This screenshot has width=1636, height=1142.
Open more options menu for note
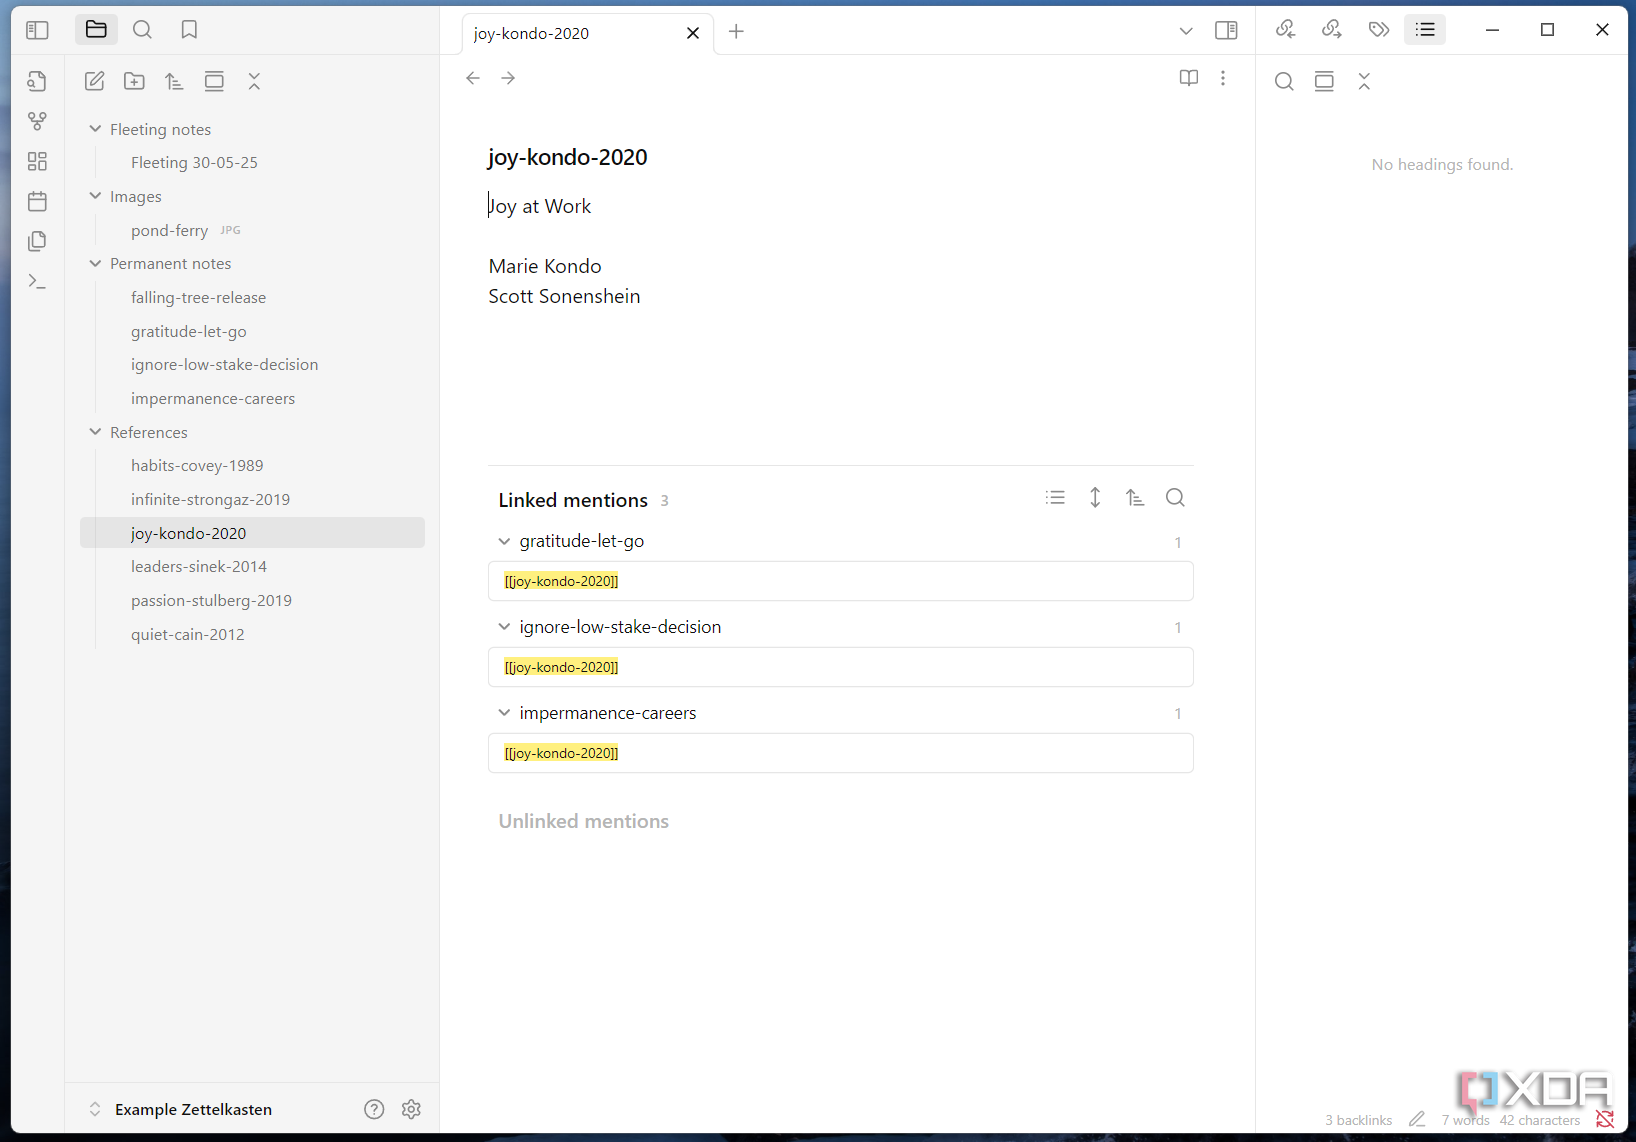point(1223,78)
